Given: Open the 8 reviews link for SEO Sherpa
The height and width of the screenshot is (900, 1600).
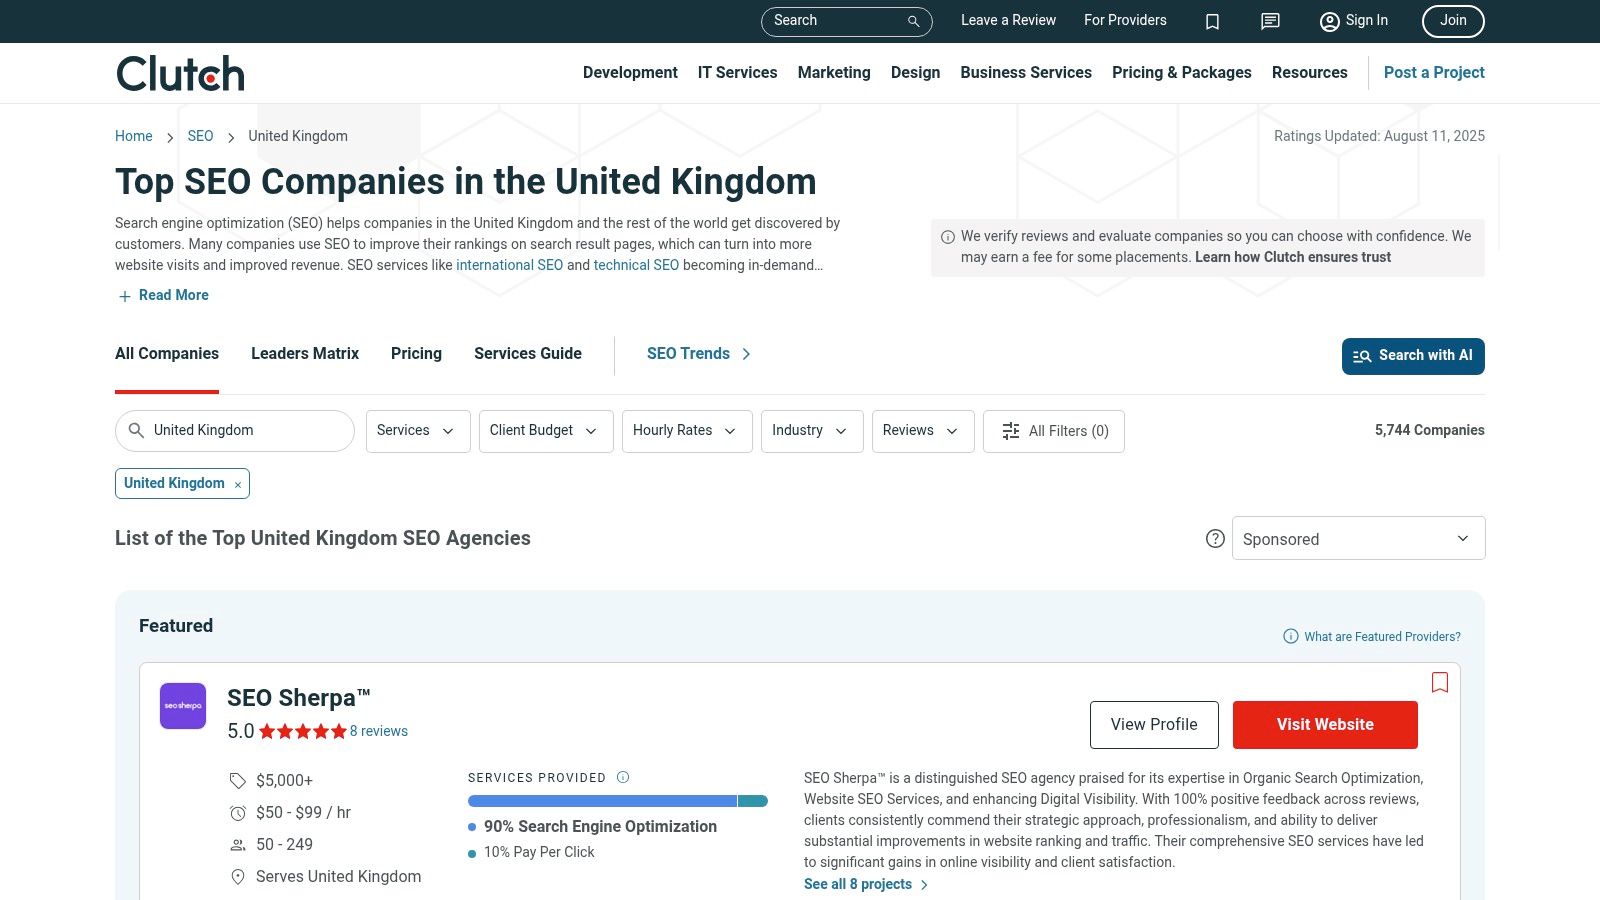Looking at the screenshot, I should click(x=378, y=731).
